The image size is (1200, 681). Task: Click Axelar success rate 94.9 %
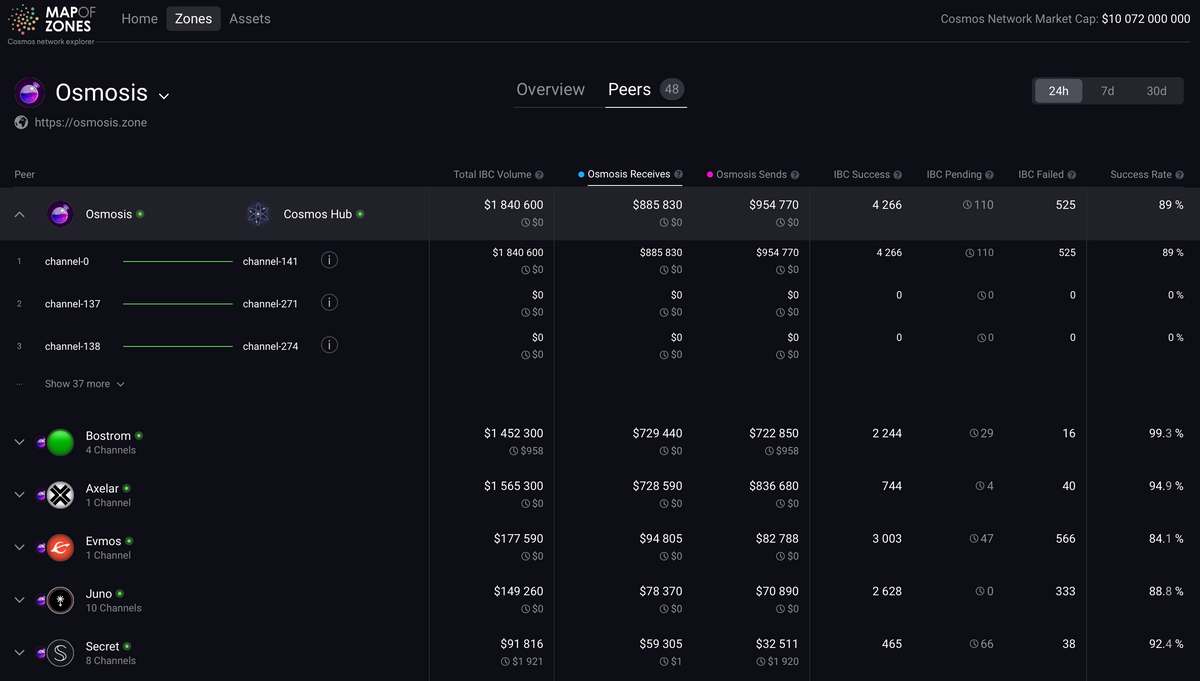point(1166,486)
